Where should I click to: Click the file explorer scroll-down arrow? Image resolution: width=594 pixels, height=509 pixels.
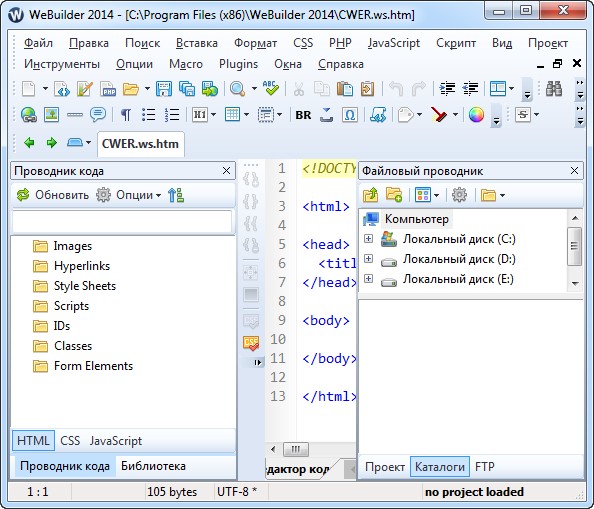[575, 283]
